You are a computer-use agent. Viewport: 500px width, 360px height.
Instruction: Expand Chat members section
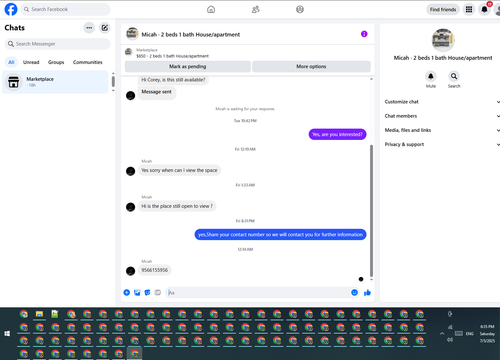click(x=441, y=116)
